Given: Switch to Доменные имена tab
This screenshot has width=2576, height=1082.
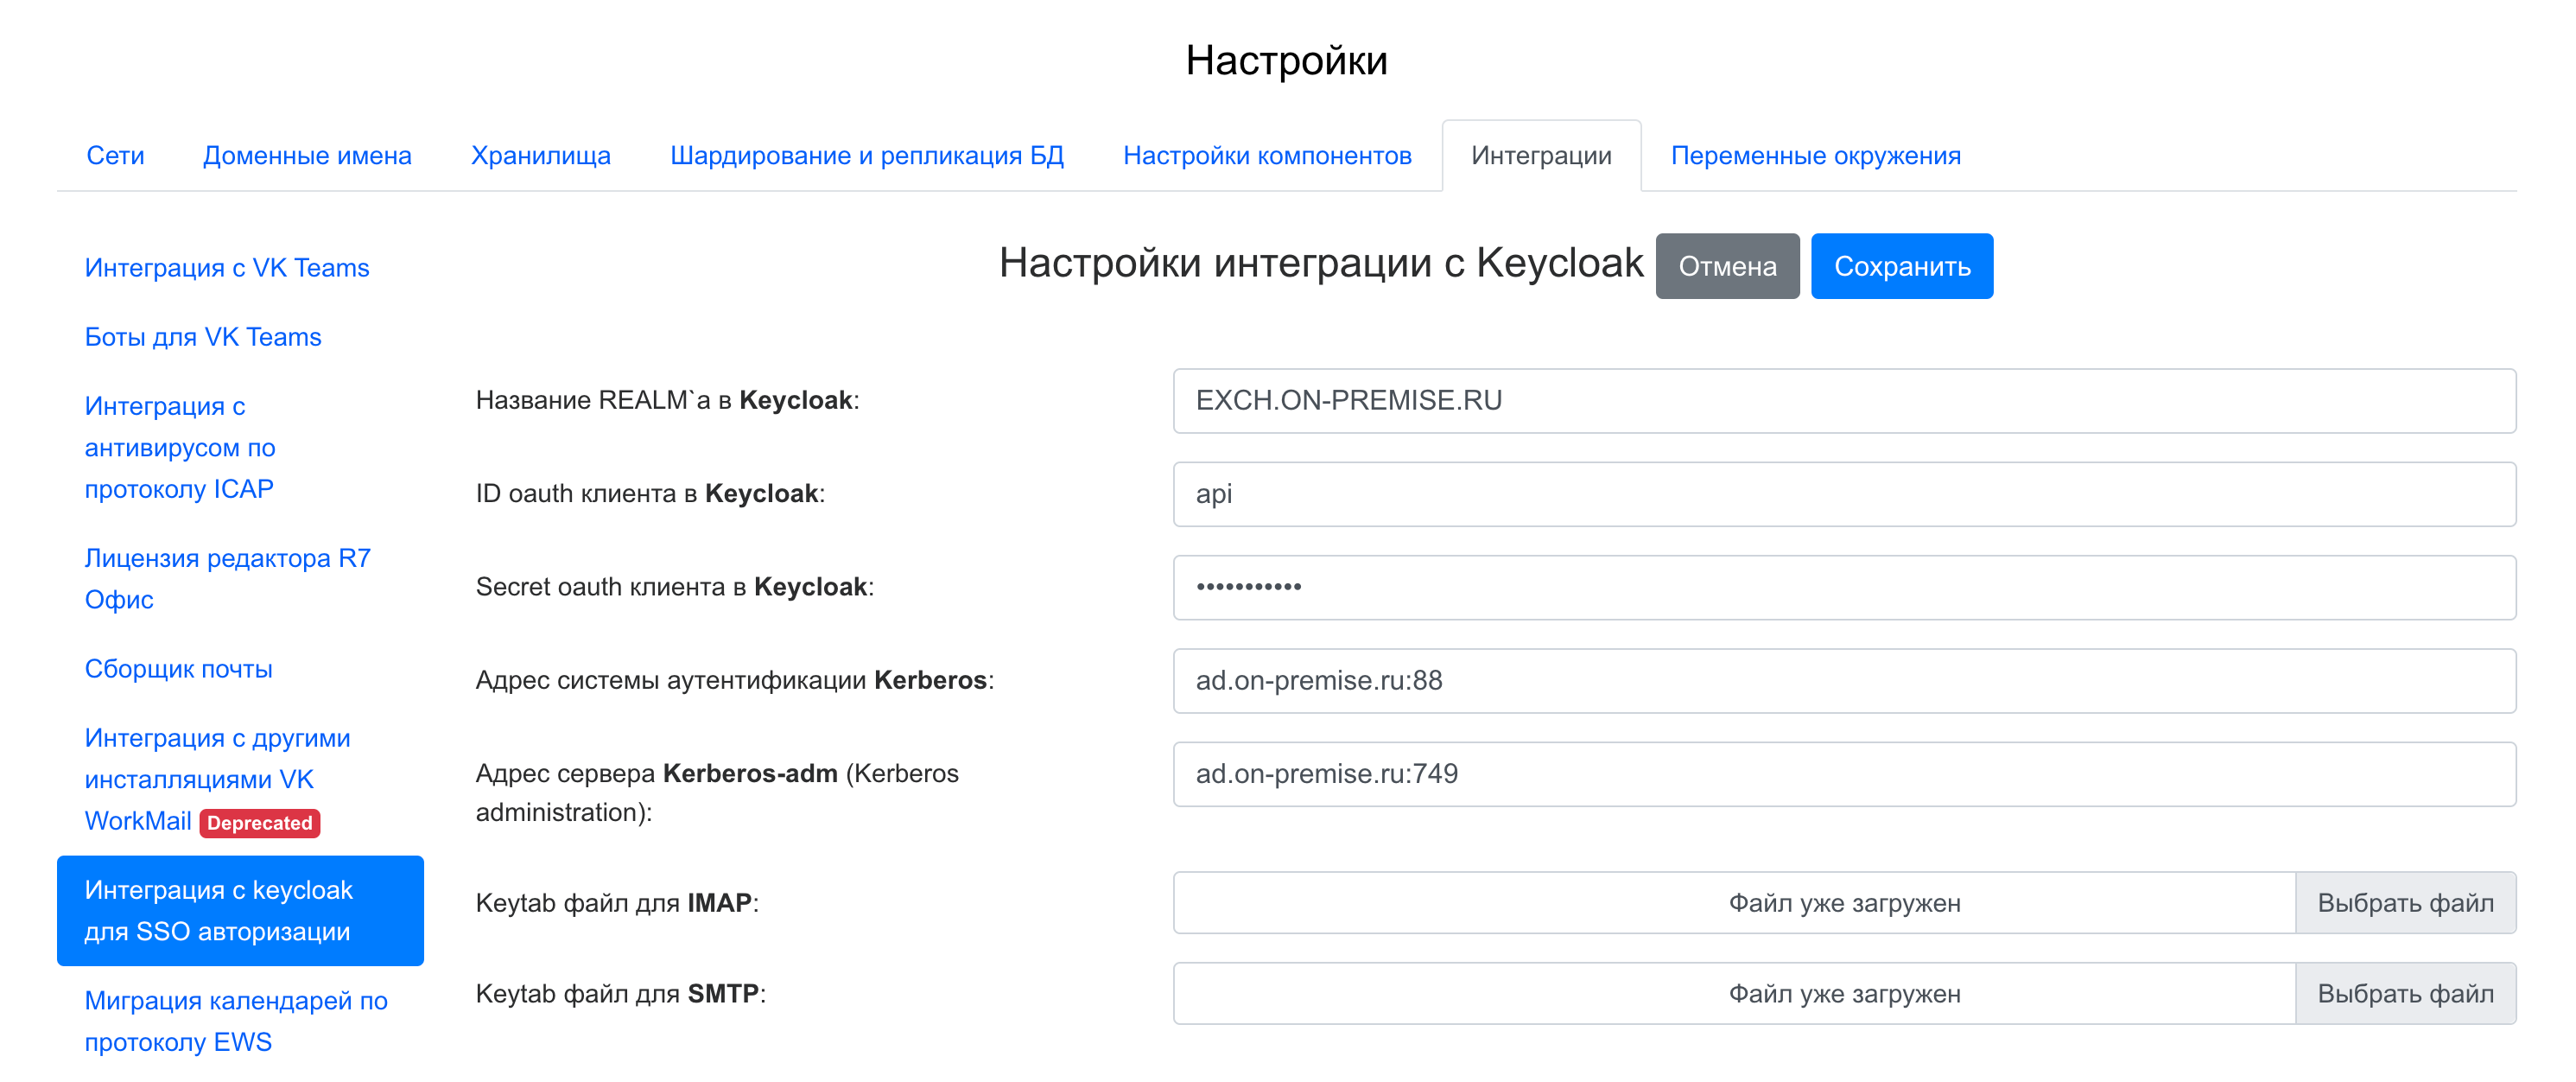Looking at the screenshot, I should (x=307, y=156).
